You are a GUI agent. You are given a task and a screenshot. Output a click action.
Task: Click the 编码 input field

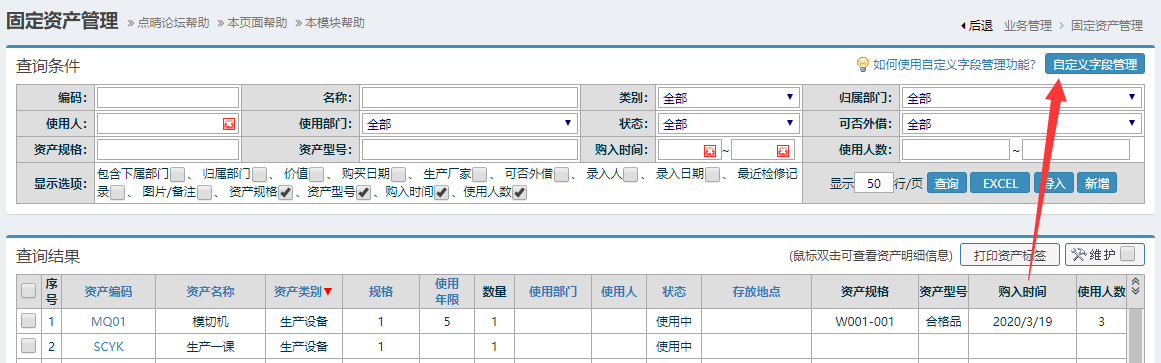point(167,98)
